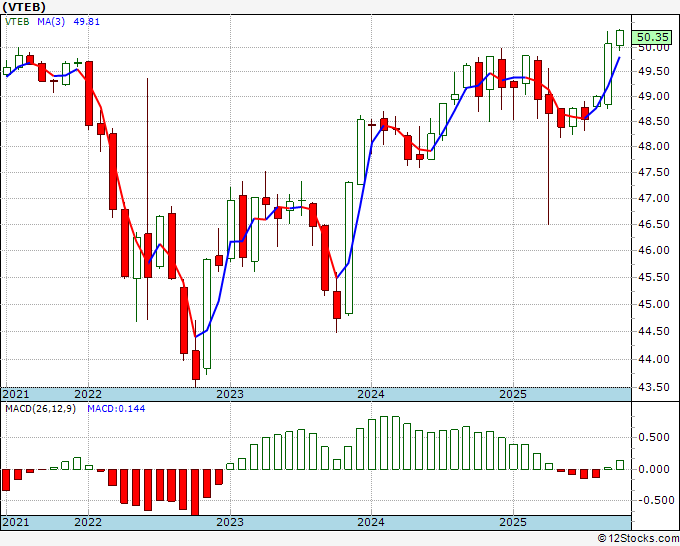Click the 44.00 price axis label

pyautogui.click(x=654, y=359)
